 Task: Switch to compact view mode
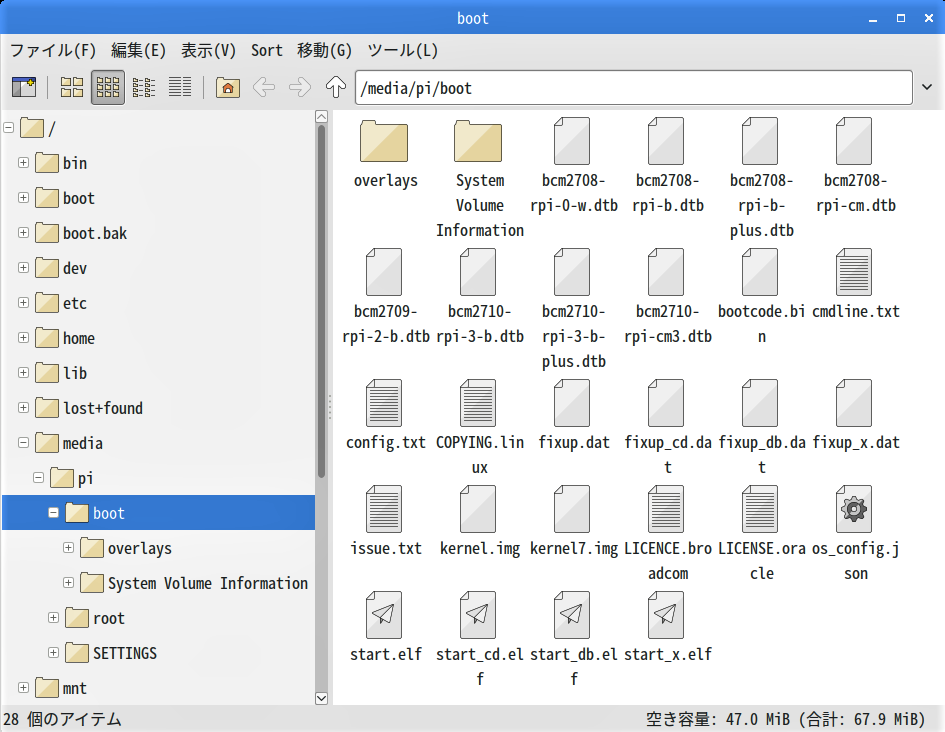144,87
